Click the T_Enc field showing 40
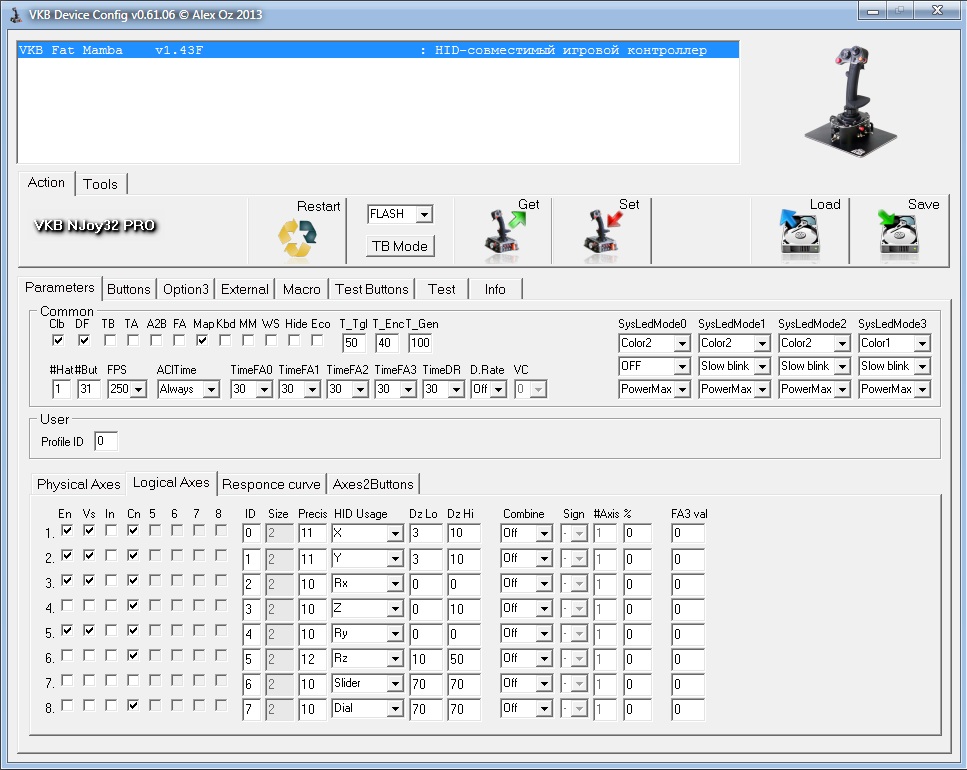967x770 pixels. [x=387, y=343]
